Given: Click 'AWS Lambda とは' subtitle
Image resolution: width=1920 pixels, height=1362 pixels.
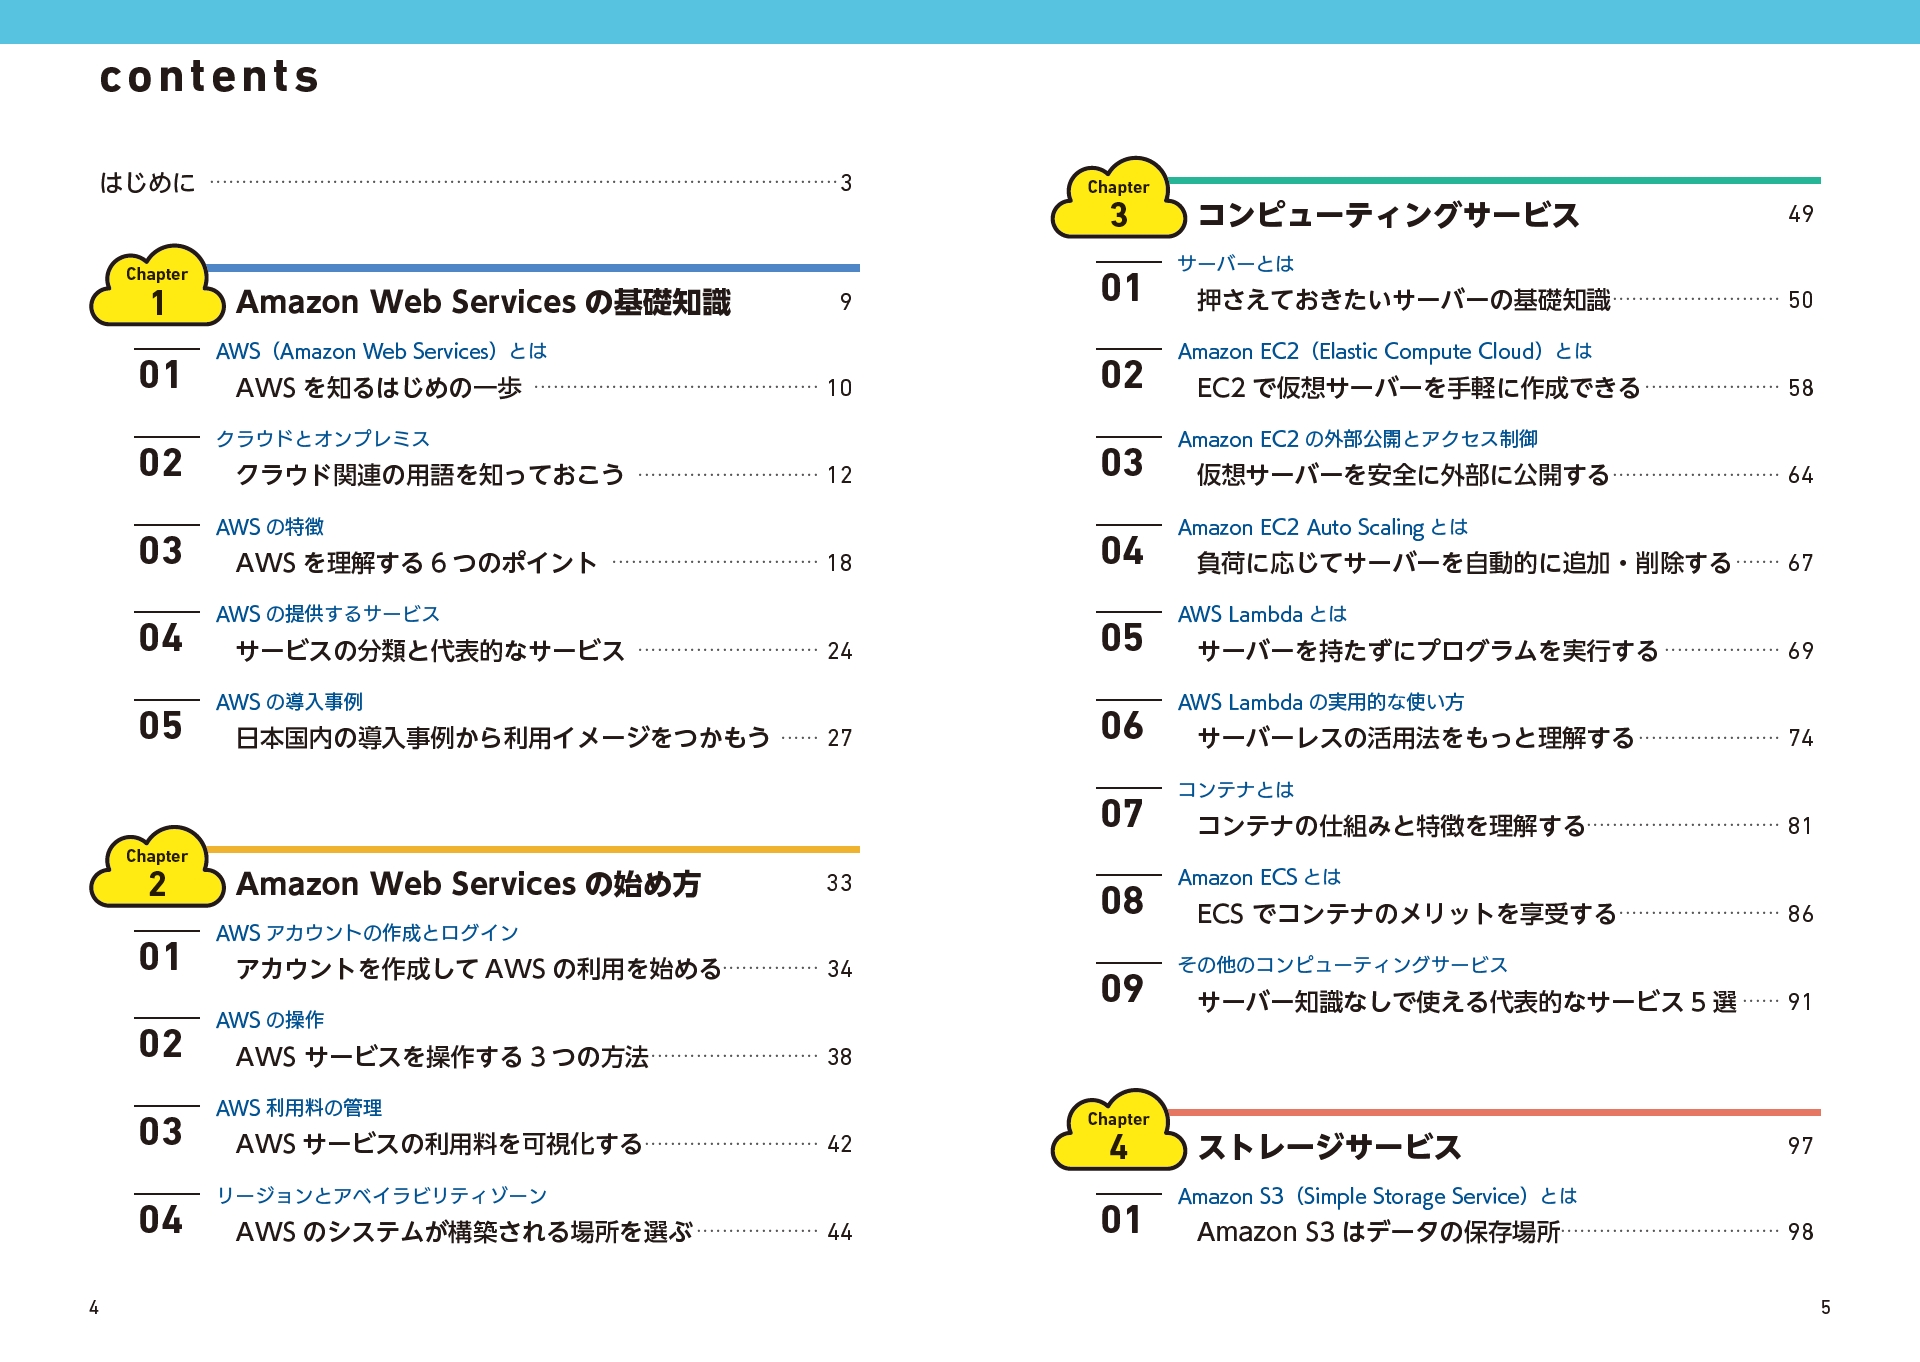Looking at the screenshot, I should [x=1262, y=613].
